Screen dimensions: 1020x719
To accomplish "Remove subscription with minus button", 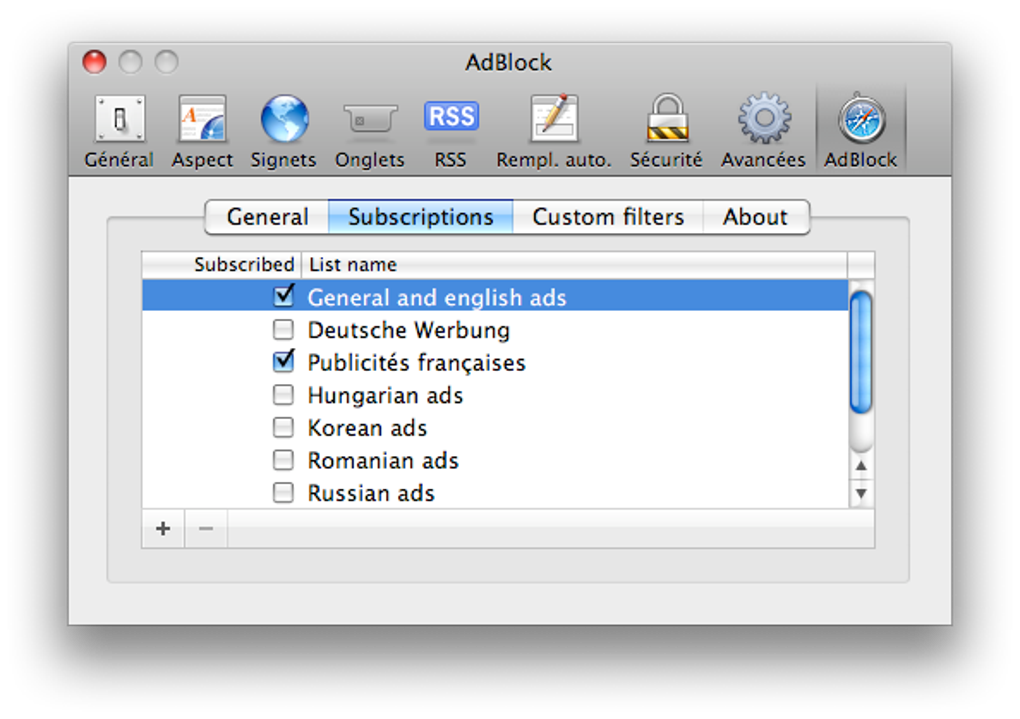I will pyautogui.click(x=206, y=528).
